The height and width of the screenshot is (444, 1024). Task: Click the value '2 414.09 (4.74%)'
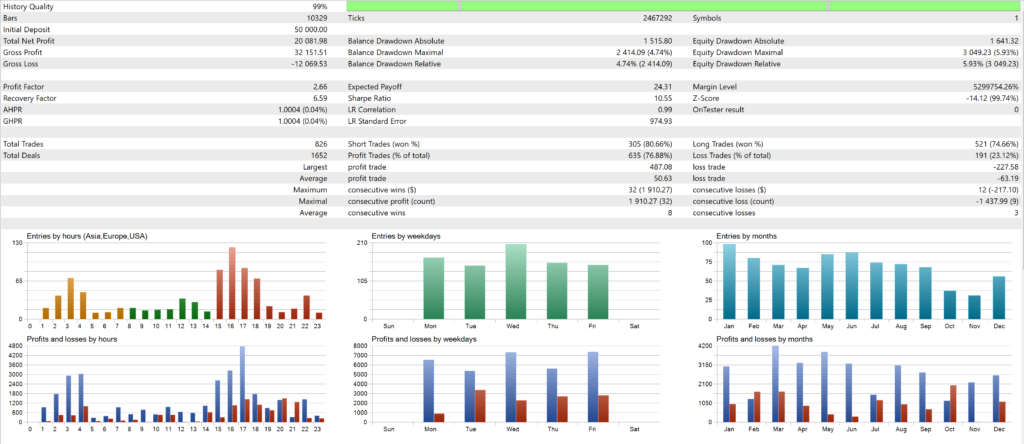pos(645,52)
